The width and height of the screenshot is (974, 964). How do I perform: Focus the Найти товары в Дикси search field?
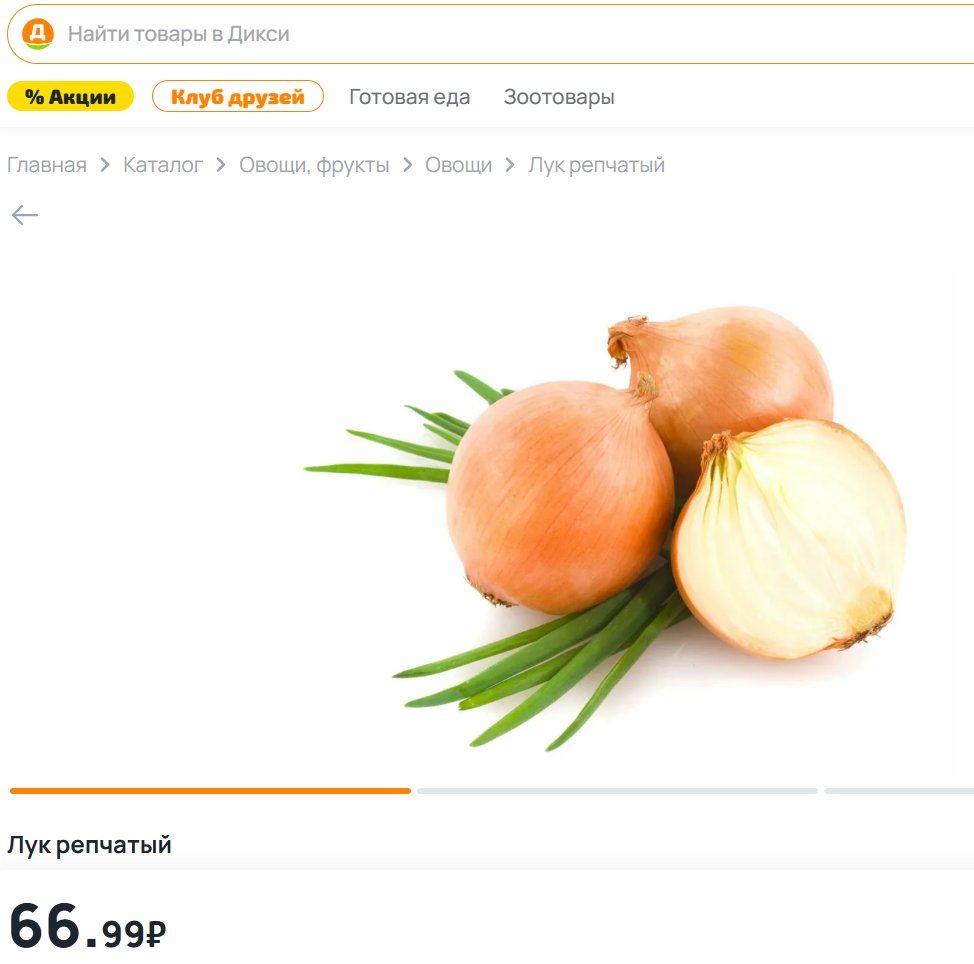pyautogui.click(x=491, y=34)
